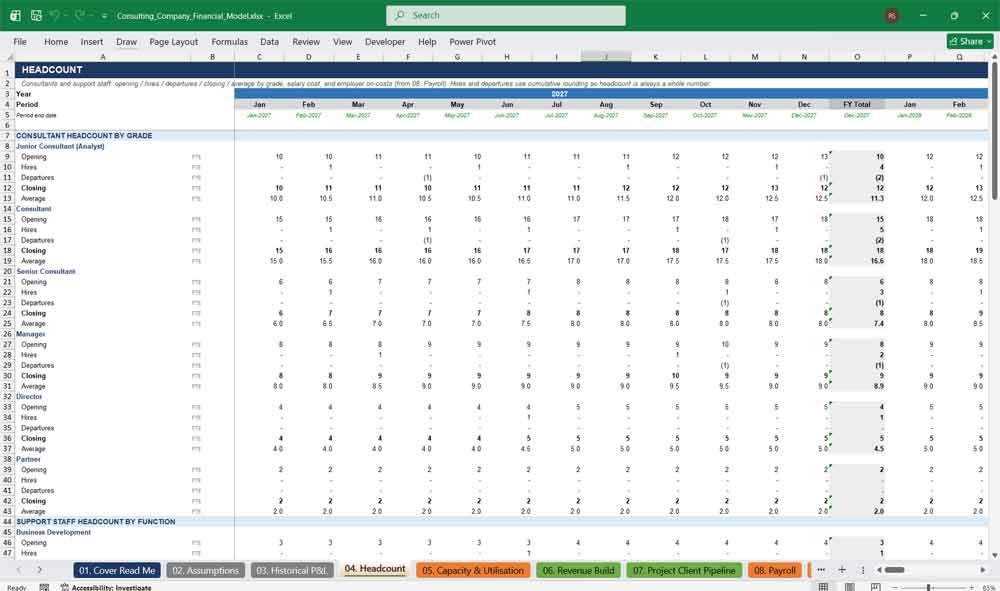The width and height of the screenshot is (1000, 591).
Task: Switch to '05. Capacity & Utilisation' sheet
Action: [x=473, y=570]
